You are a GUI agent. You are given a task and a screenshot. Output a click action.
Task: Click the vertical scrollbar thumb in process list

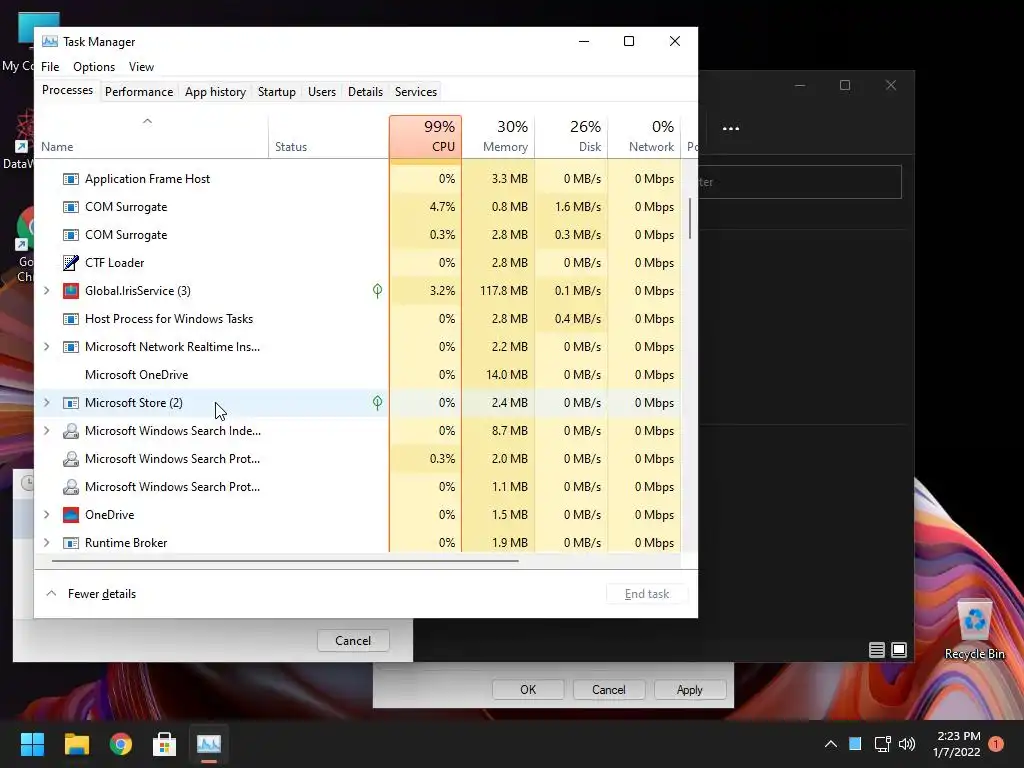[x=690, y=219]
